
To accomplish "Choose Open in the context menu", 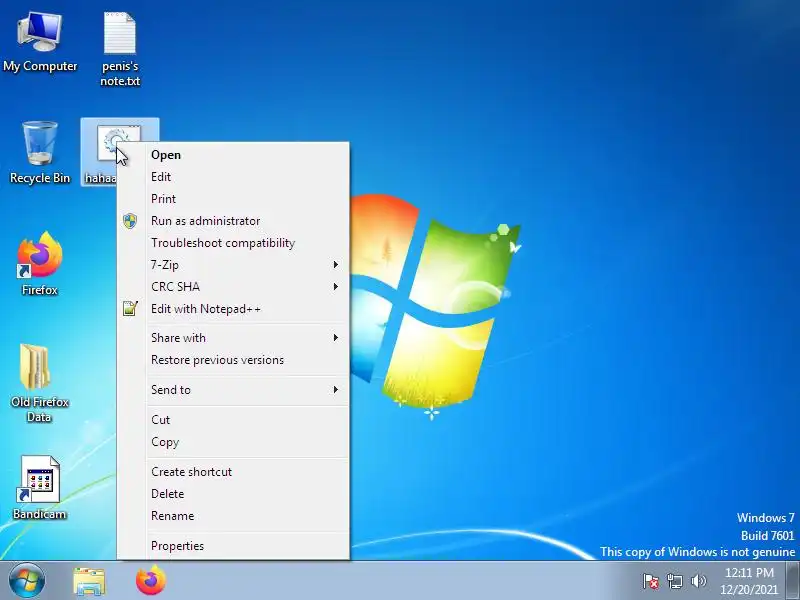I will [234, 155].
